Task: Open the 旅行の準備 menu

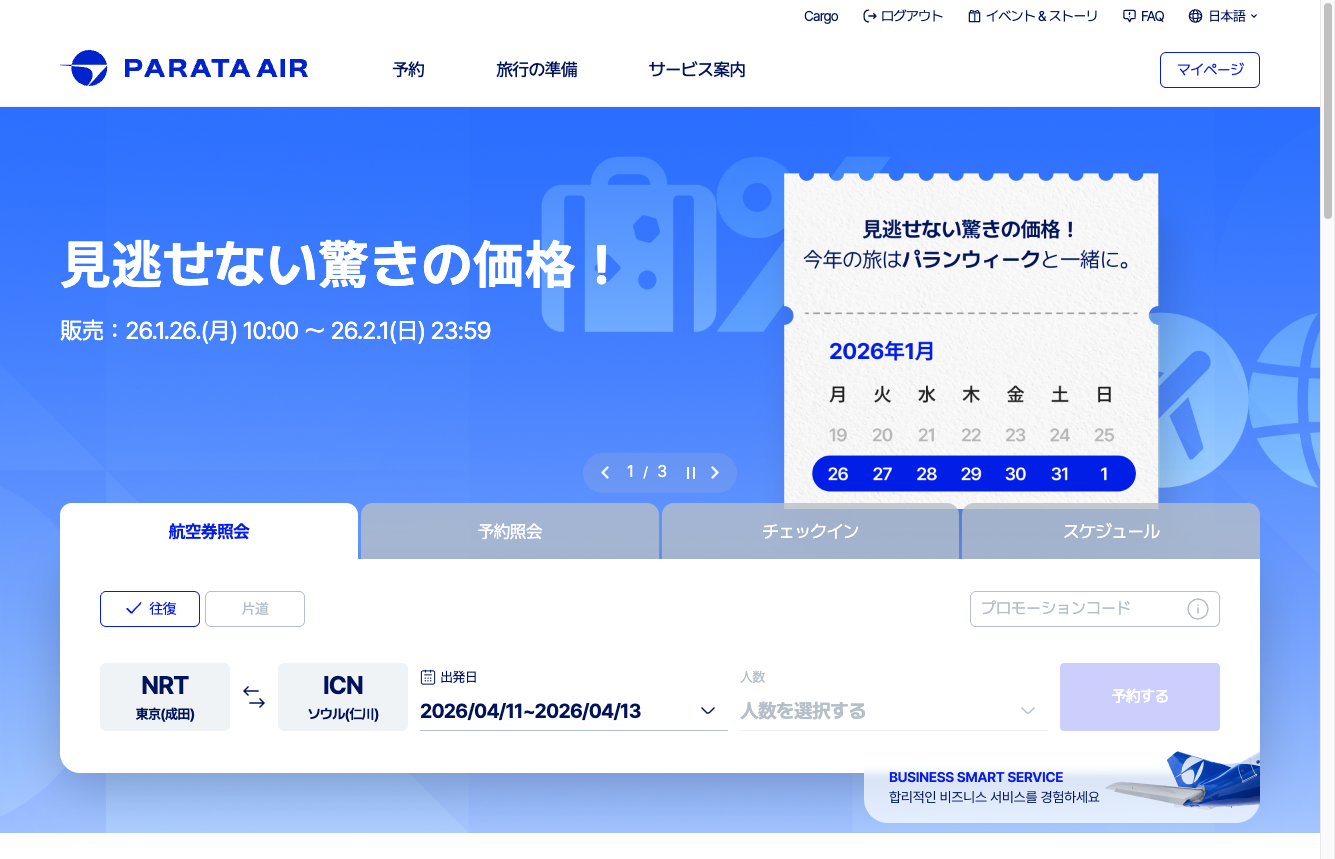Action: point(536,70)
